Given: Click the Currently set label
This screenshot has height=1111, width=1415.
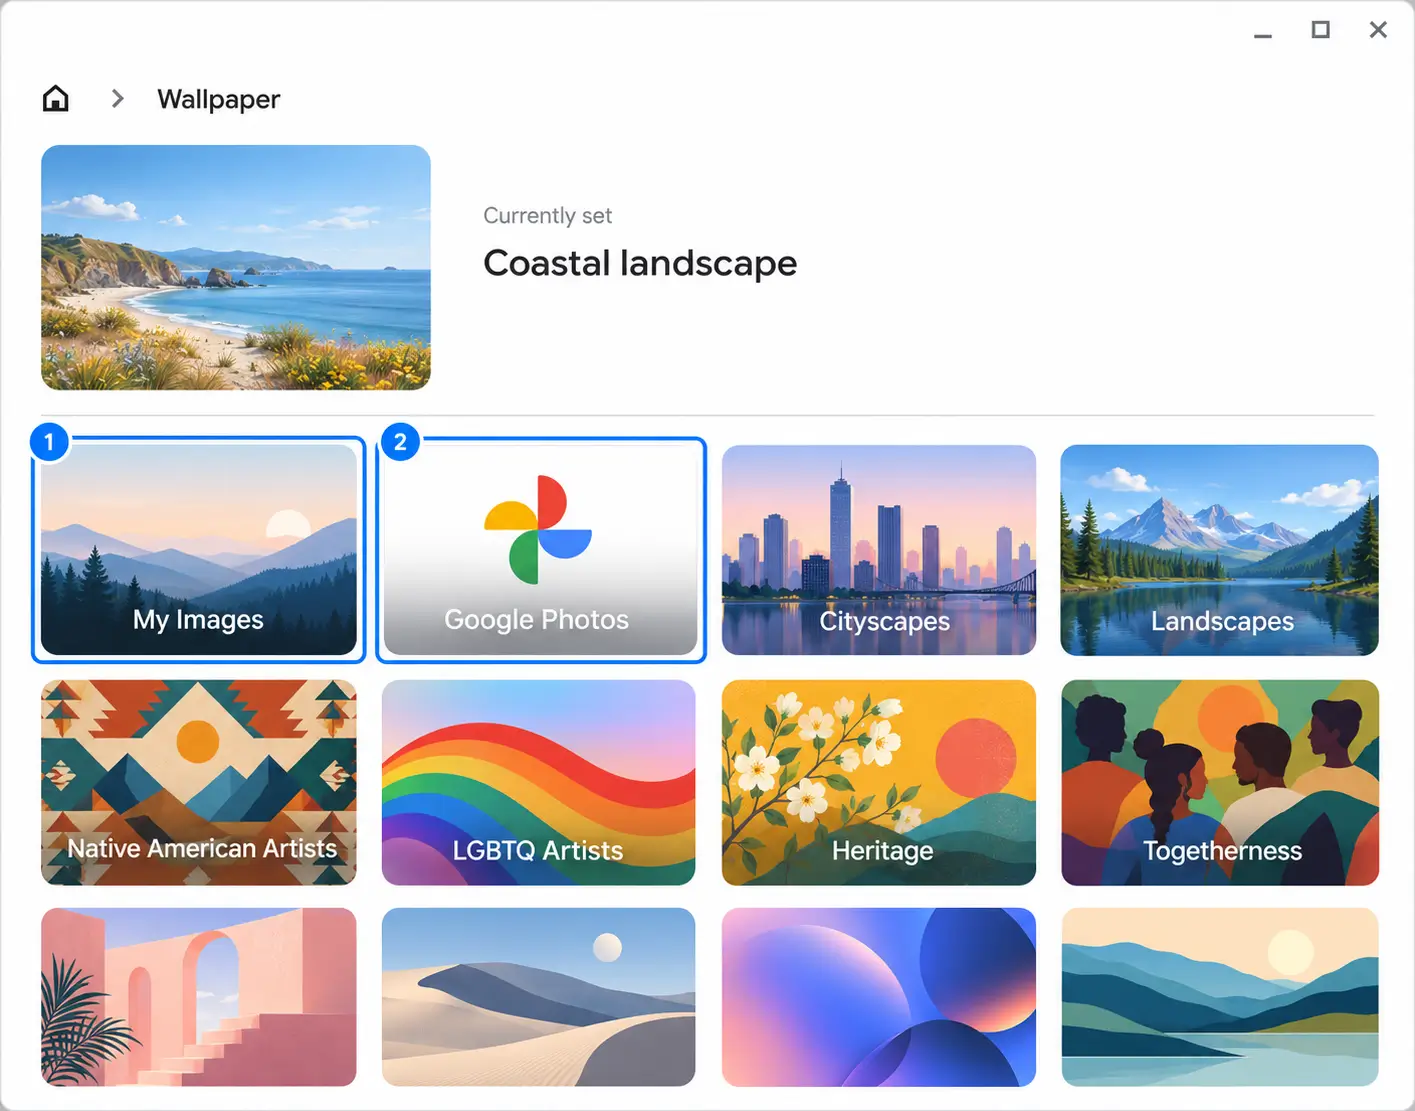Looking at the screenshot, I should pos(548,216).
